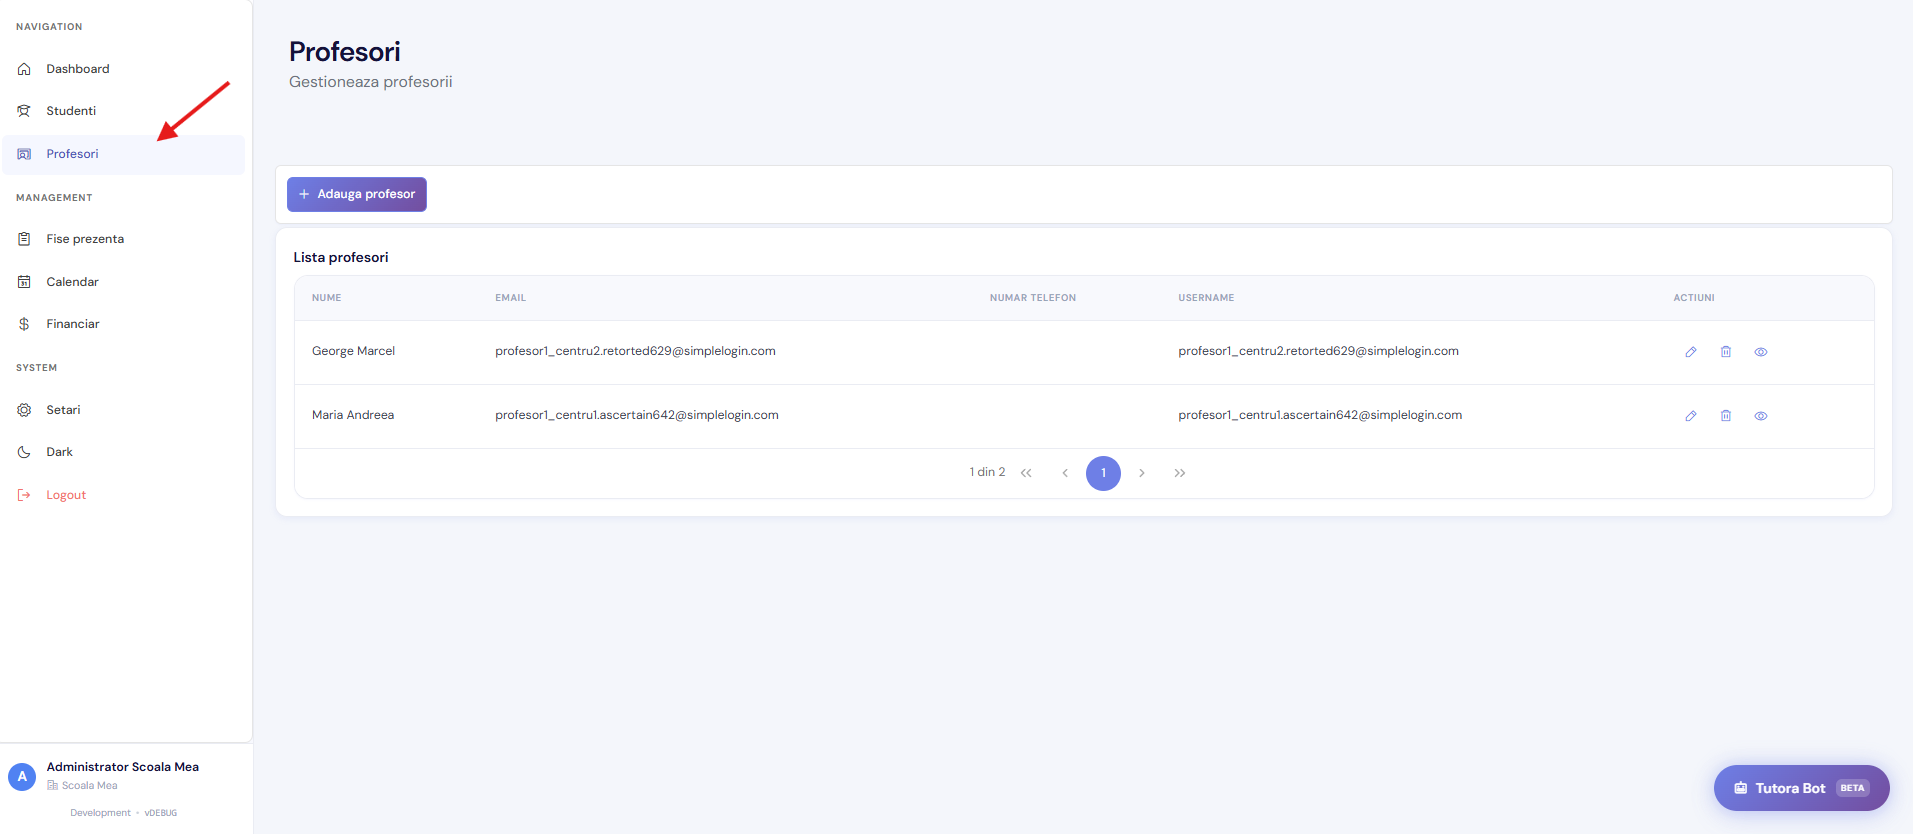The height and width of the screenshot is (834, 1913).
Task: Click Administrator Scoala Mea profile name
Action: [123, 767]
